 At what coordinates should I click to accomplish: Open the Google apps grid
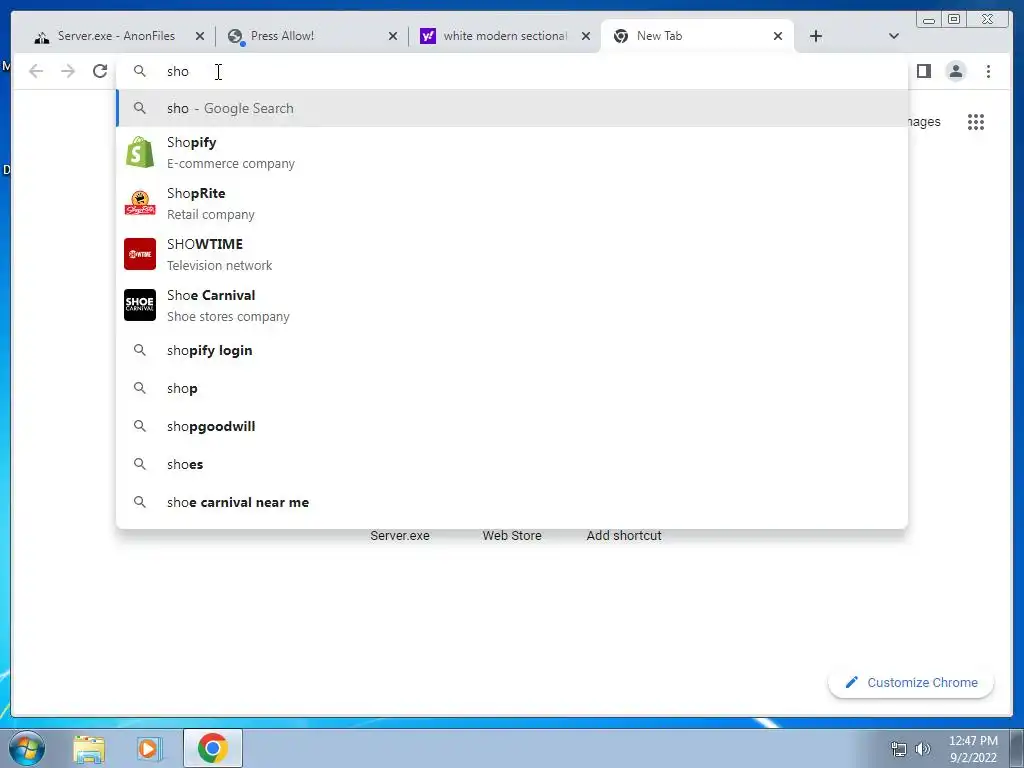click(976, 122)
